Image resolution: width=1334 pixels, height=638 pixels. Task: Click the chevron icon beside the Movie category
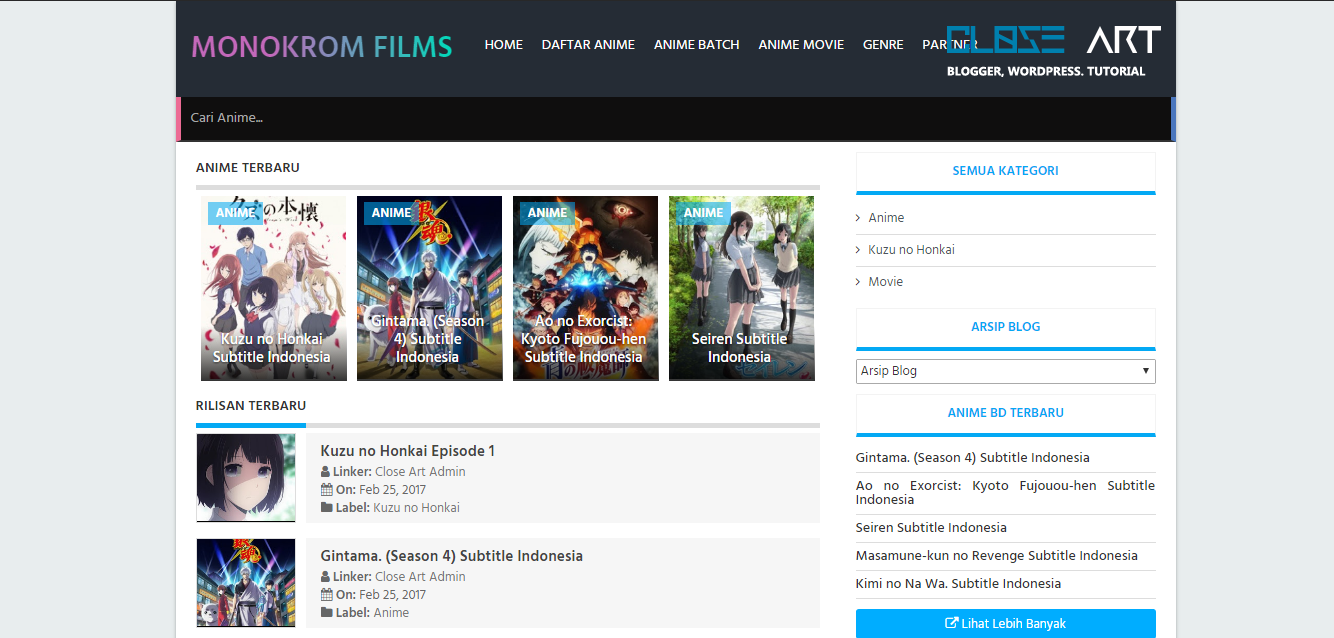coord(858,282)
